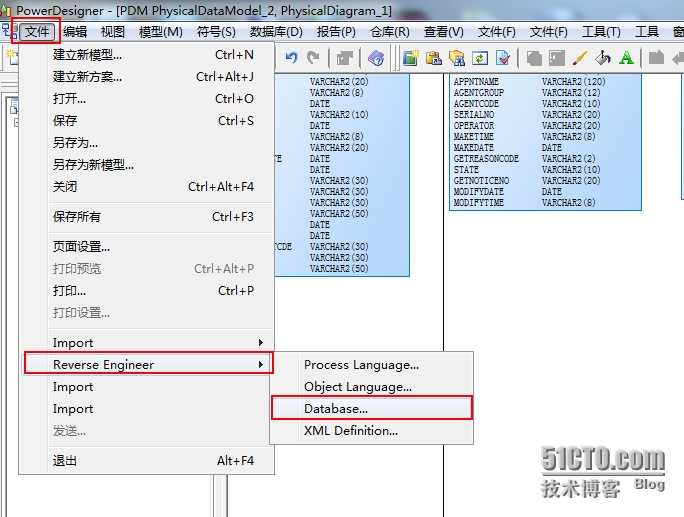The height and width of the screenshot is (517, 684).
Task: Click the paste as shortcut icon
Action: pos(434,58)
